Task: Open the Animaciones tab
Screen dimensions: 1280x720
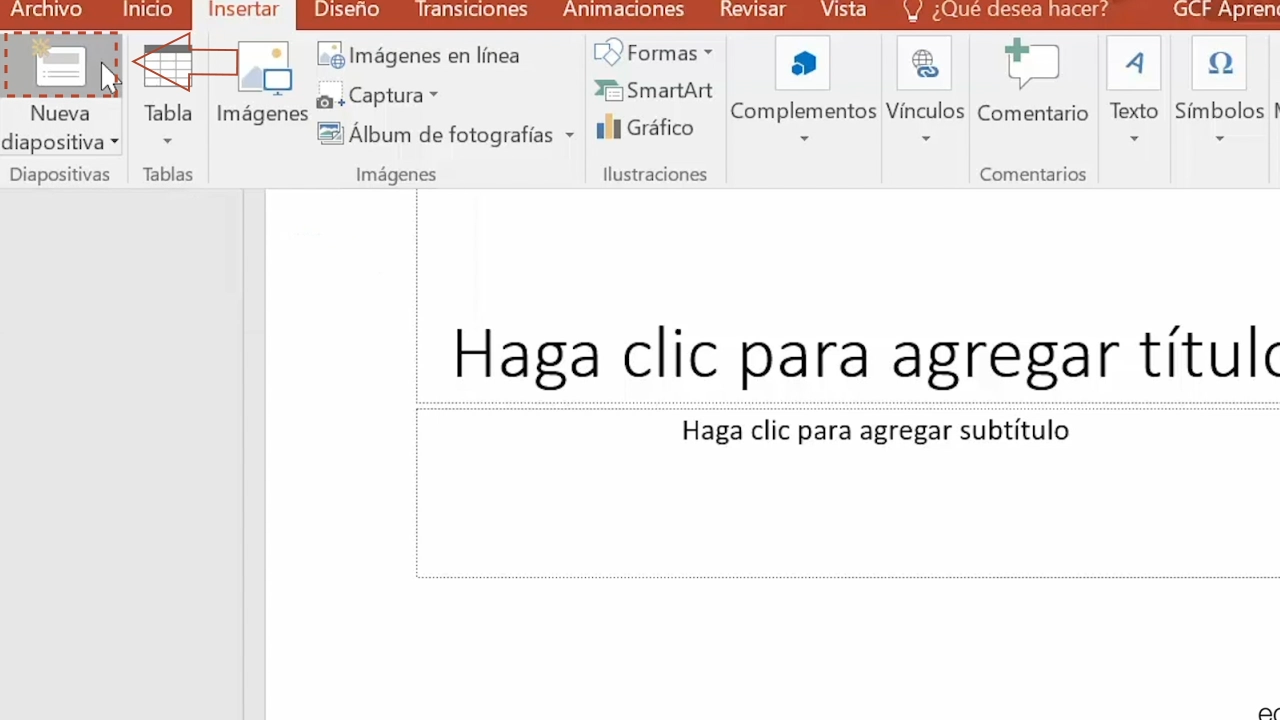Action: 623,10
